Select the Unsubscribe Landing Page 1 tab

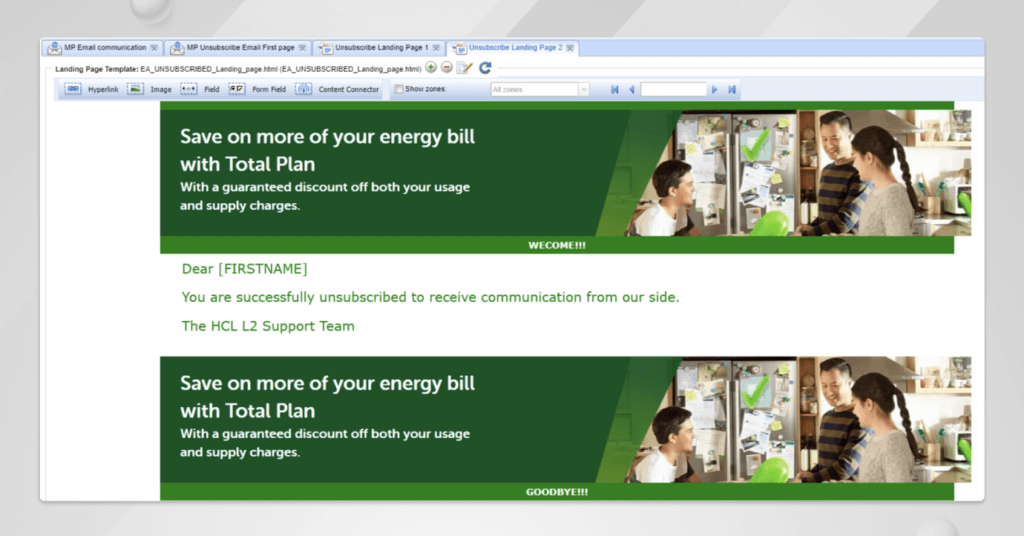point(381,48)
